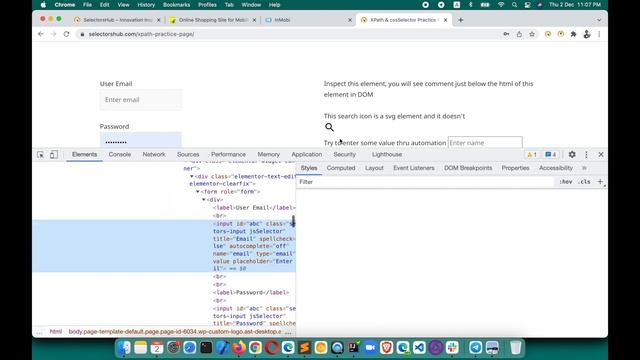Screen dimensions: 640x360
Task: Collapse the div node under the form
Action: coord(204,200)
